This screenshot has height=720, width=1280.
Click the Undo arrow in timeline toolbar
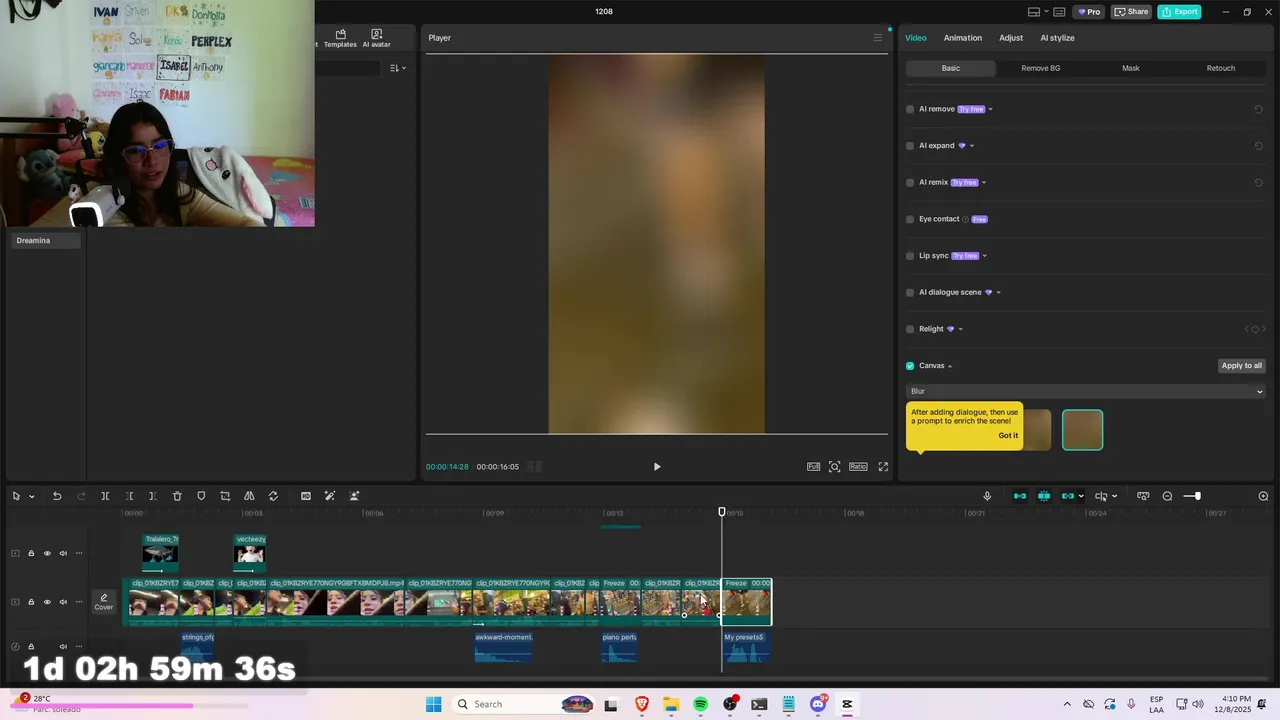57,496
